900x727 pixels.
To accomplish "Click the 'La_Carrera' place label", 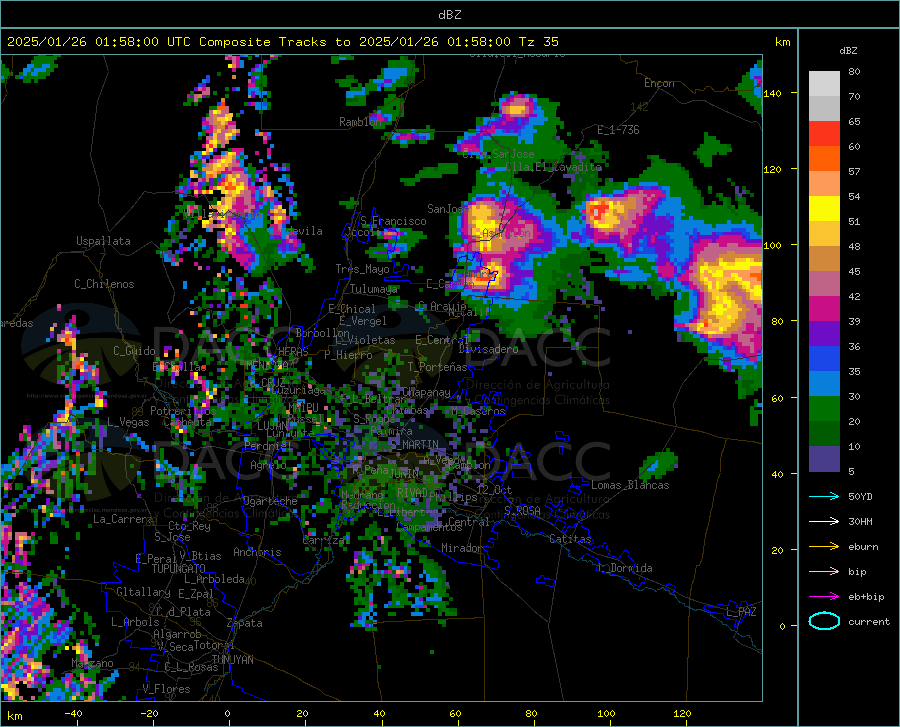I will pos(123,519).
